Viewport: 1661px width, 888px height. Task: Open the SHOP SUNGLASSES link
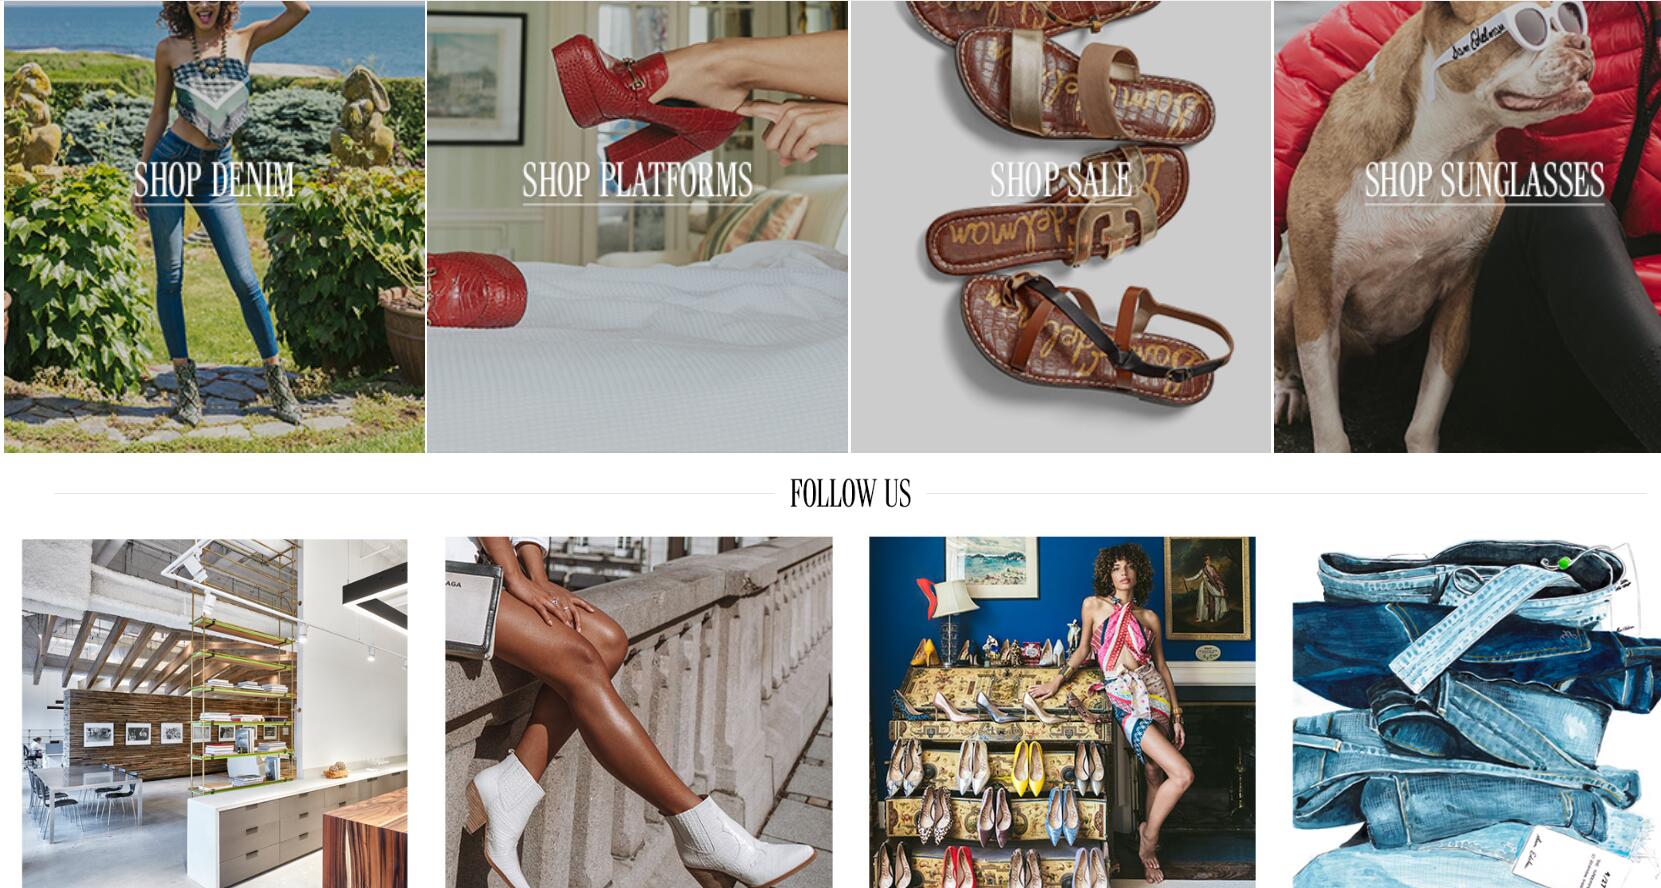(x=1484, y=181)
